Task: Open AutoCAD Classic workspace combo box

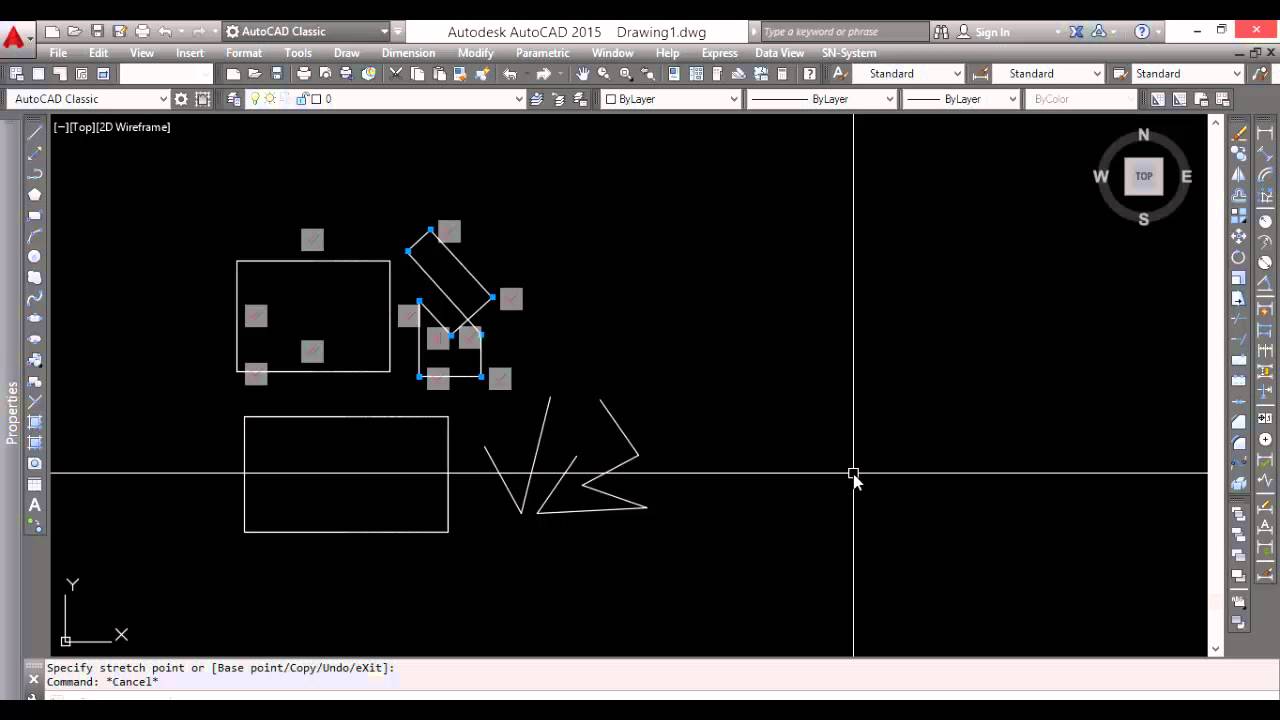Action: pyautogui.click(x=88, y=99)
